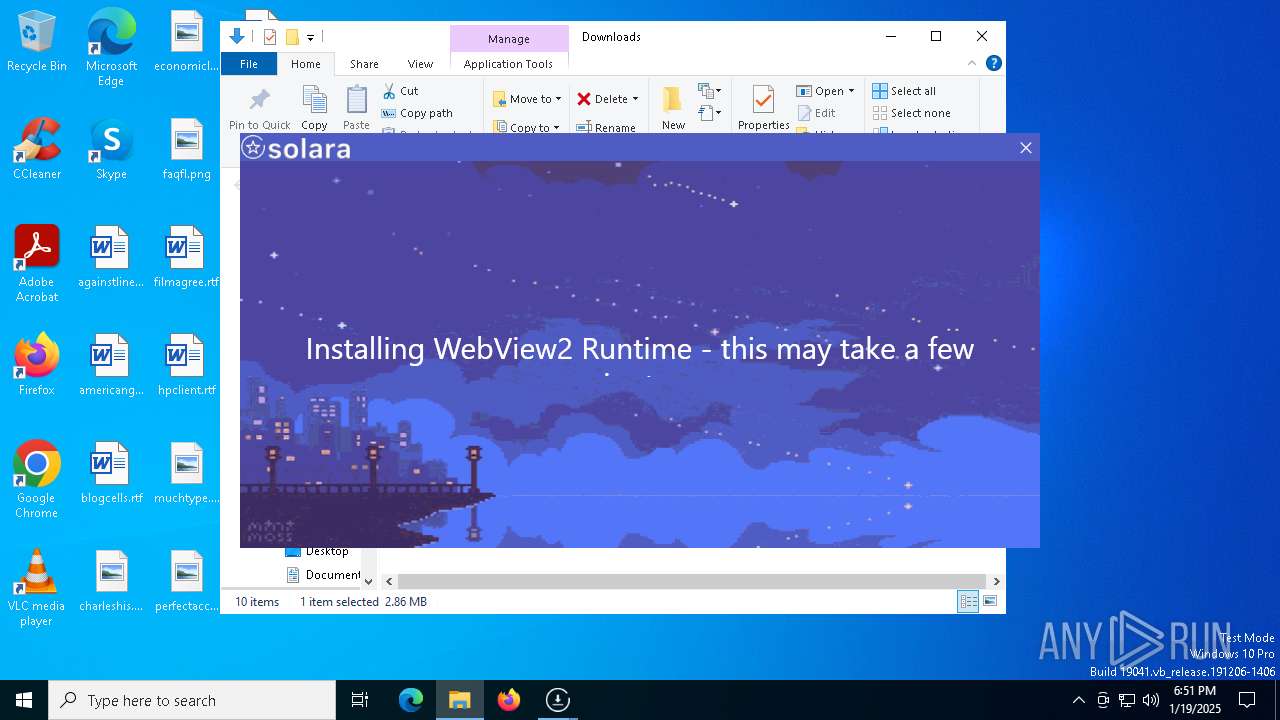Click the download app taskbar icon
The image size is (1280, 720).
(558, 700)
